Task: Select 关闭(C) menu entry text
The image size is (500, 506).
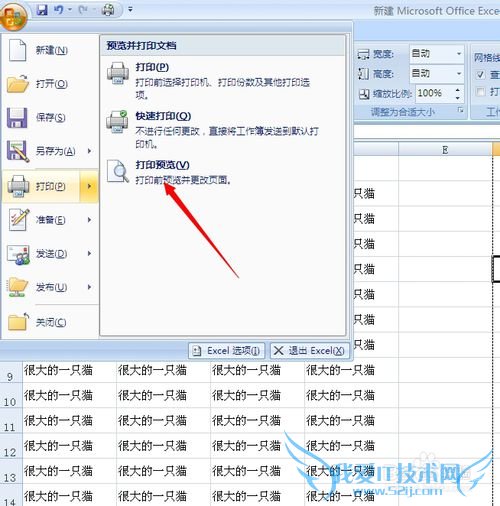Action: point(51,322)
